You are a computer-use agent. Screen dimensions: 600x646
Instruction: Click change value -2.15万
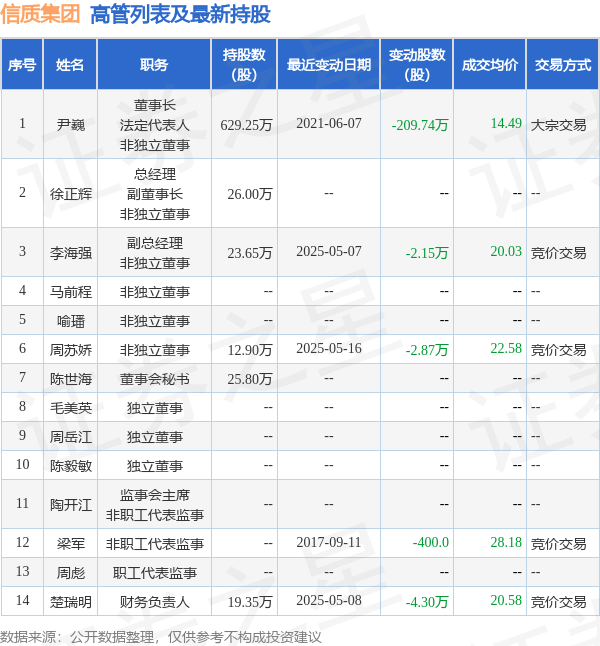click(x=427, y=253)
